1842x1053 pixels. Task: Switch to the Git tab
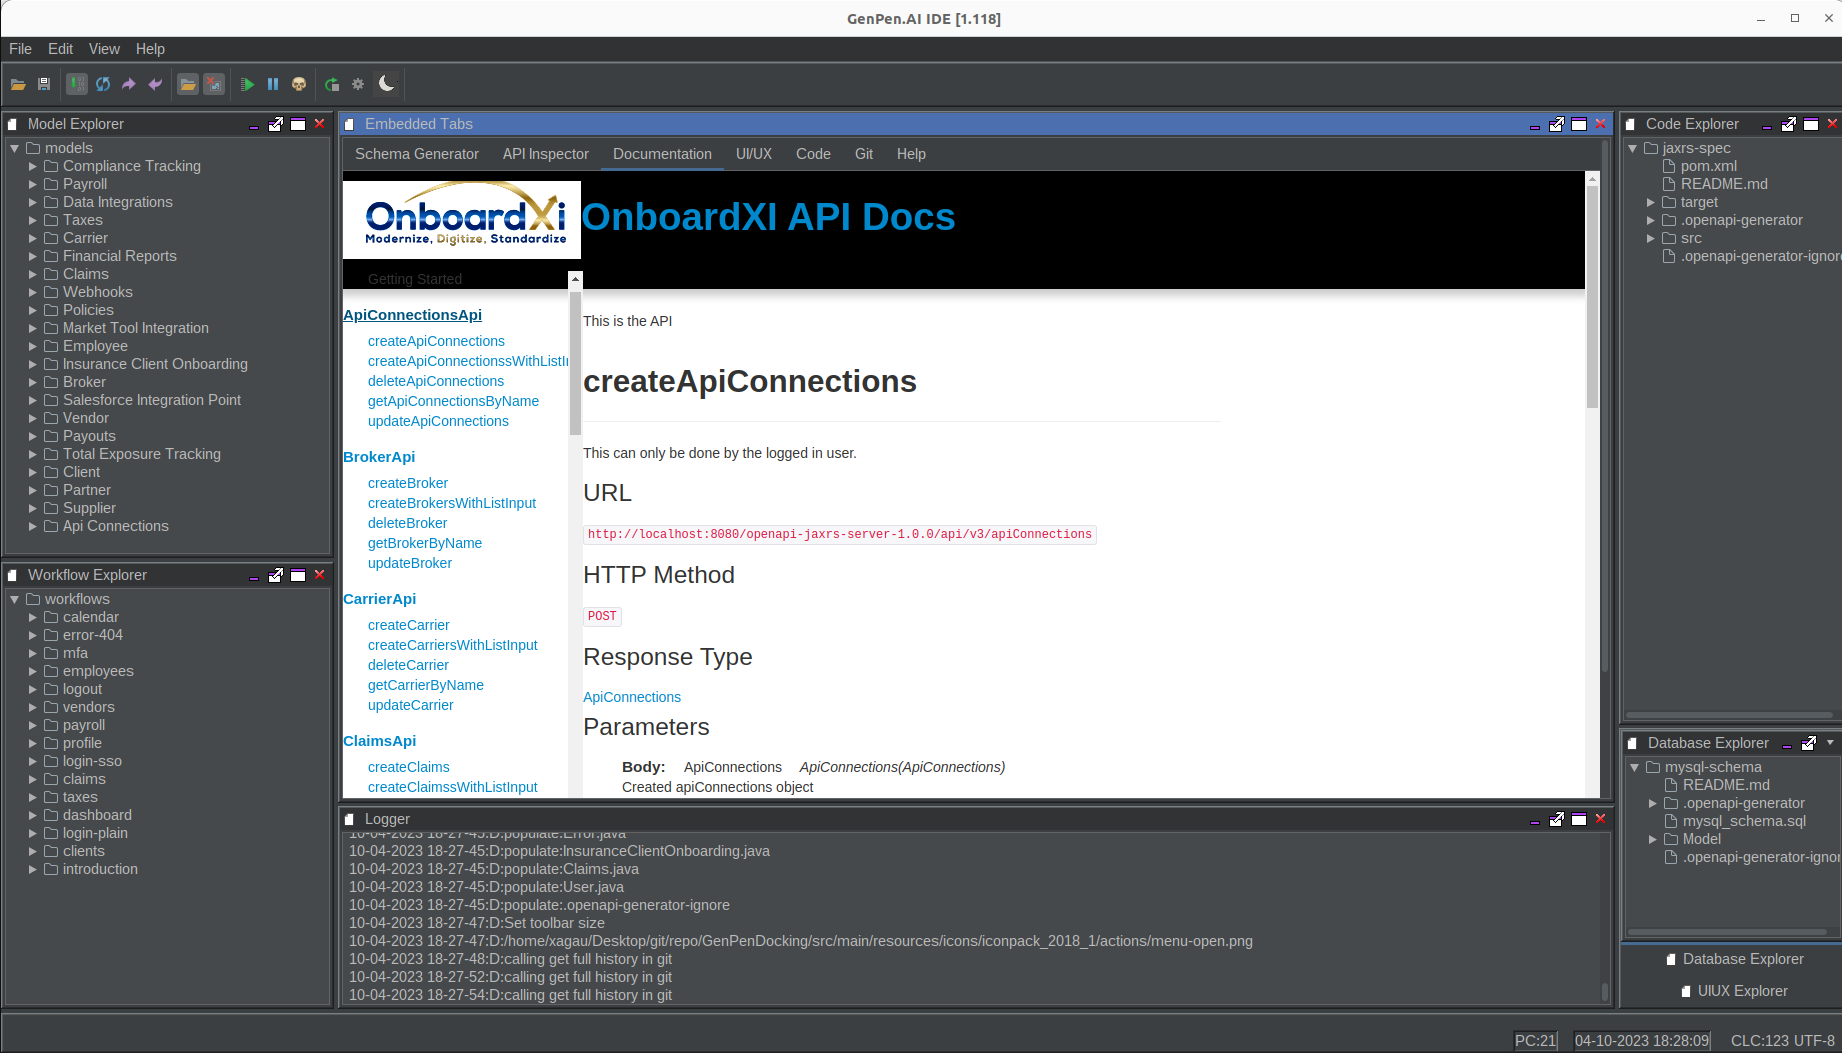864,154
